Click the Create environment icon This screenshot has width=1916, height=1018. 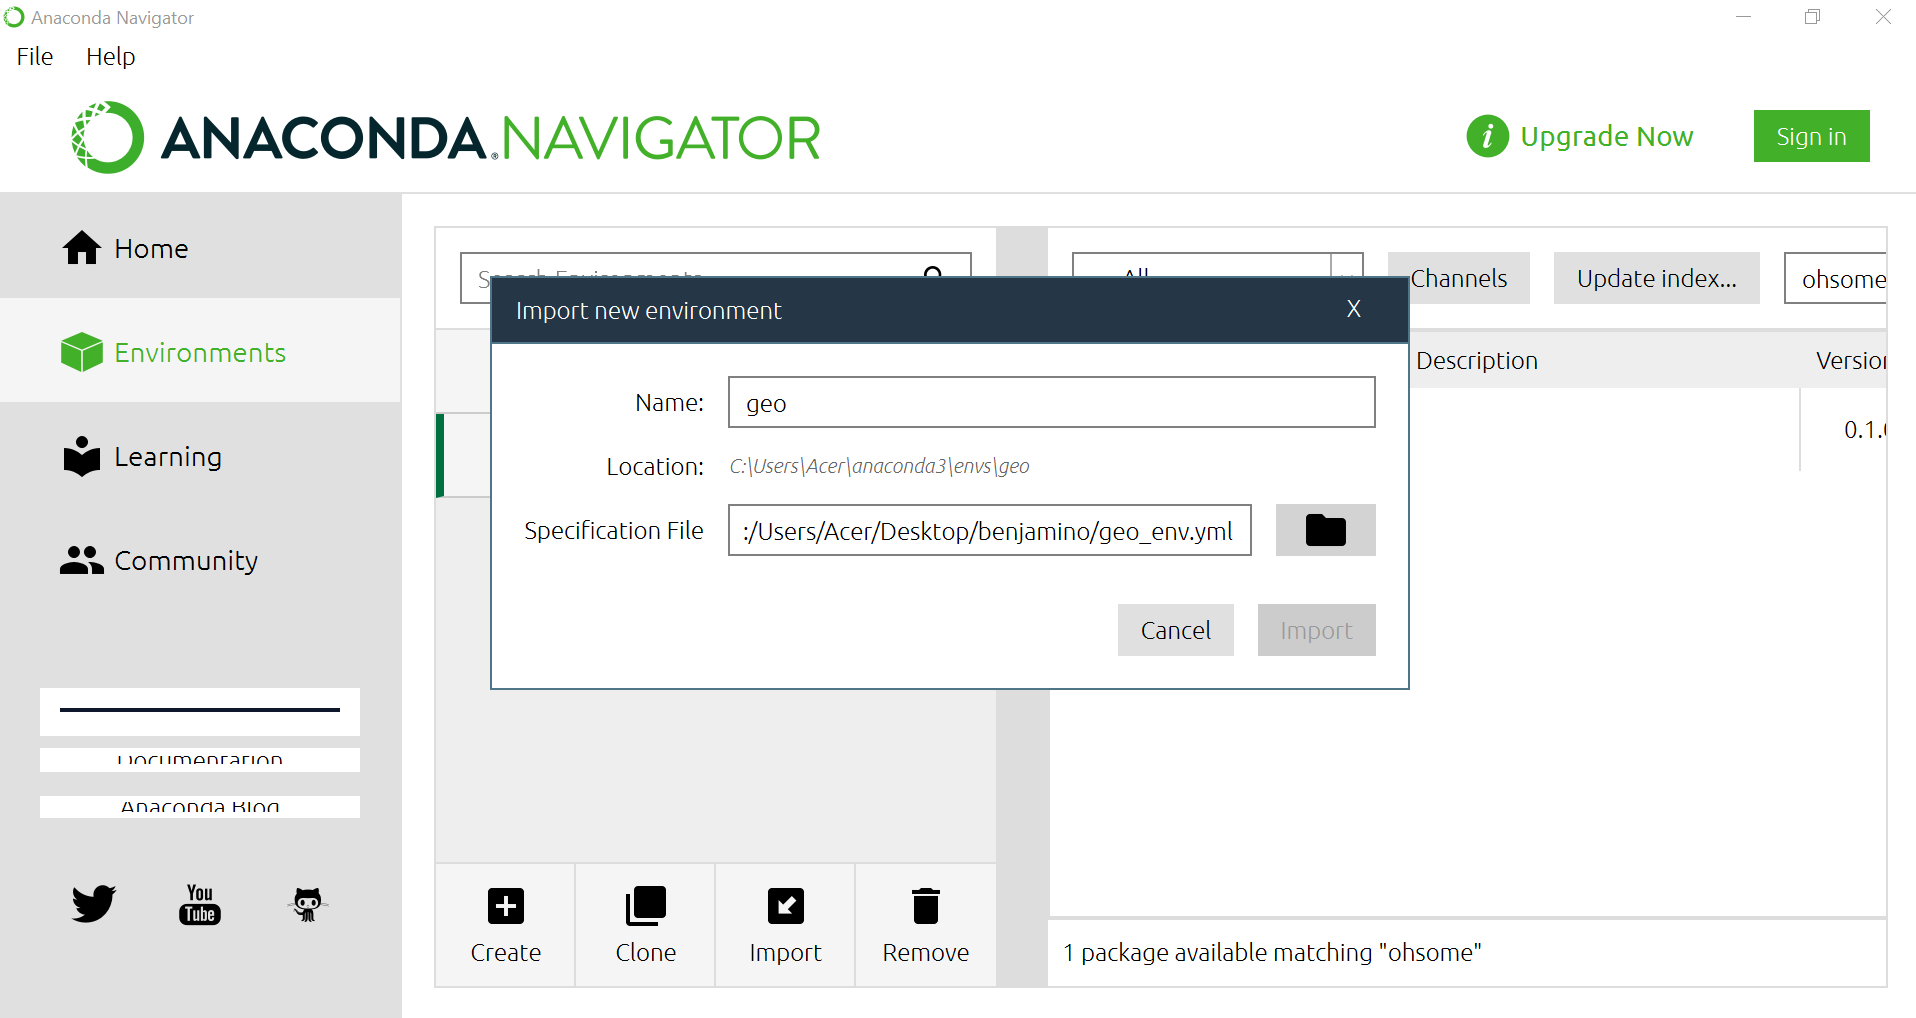[x=506, y=906]
